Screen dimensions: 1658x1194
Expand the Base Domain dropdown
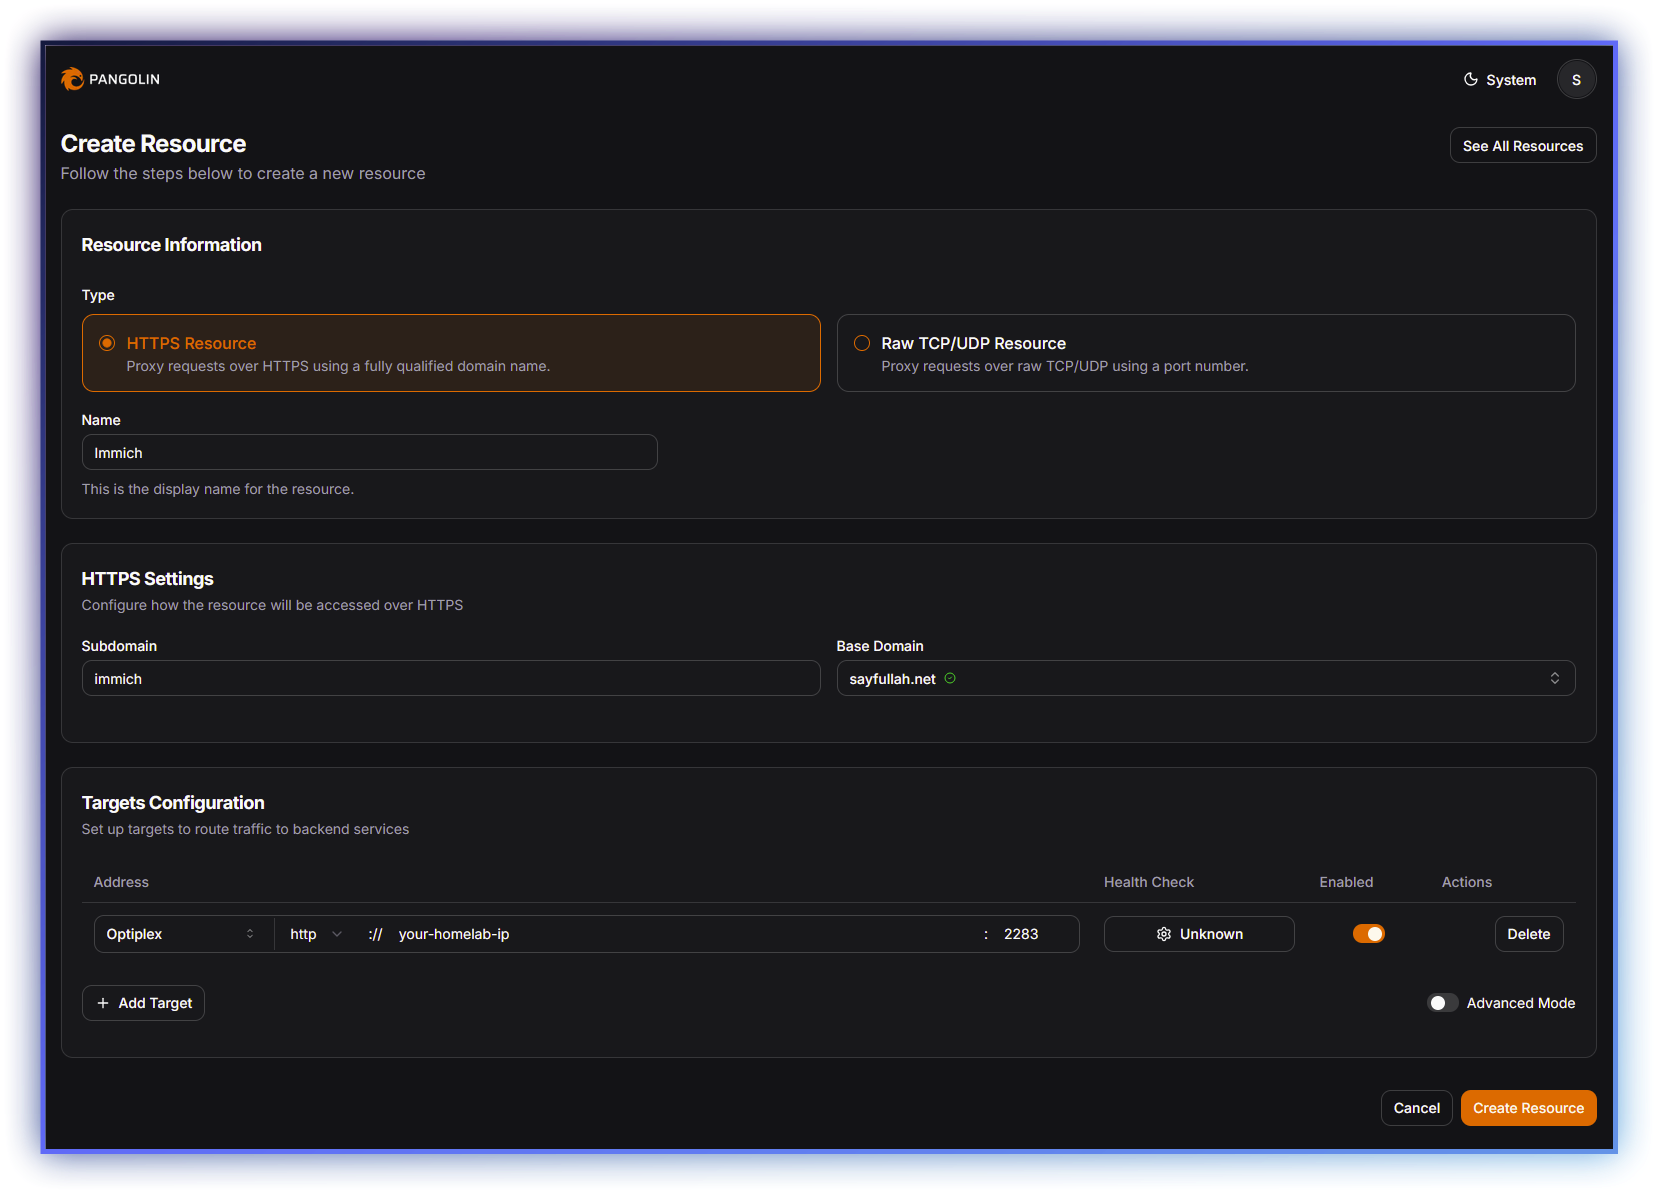(1205, 678)
